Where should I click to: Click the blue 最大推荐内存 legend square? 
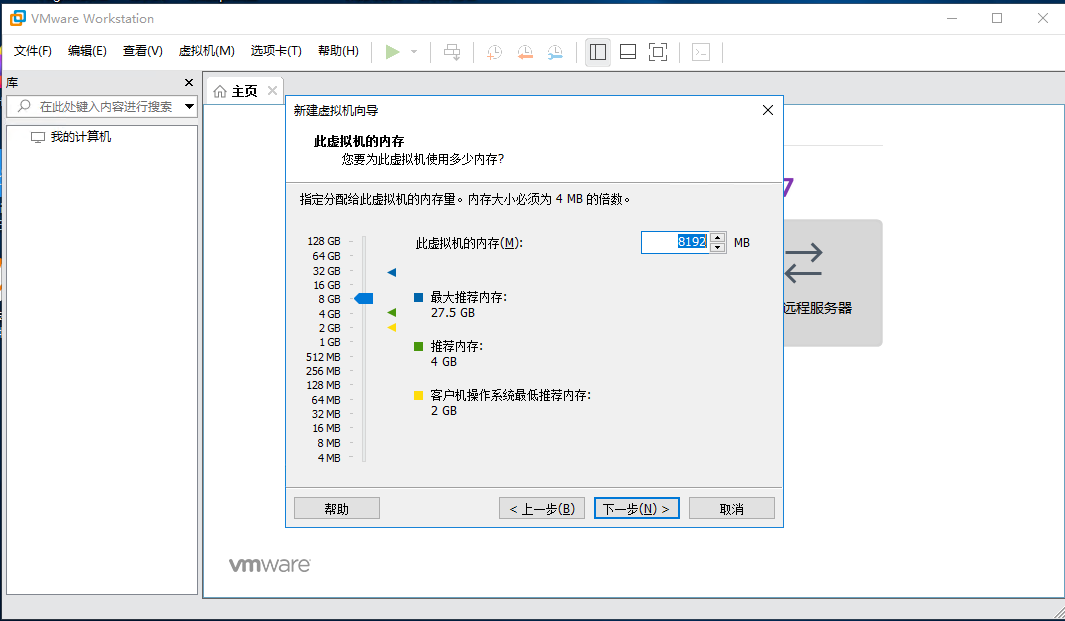(418, 297)
